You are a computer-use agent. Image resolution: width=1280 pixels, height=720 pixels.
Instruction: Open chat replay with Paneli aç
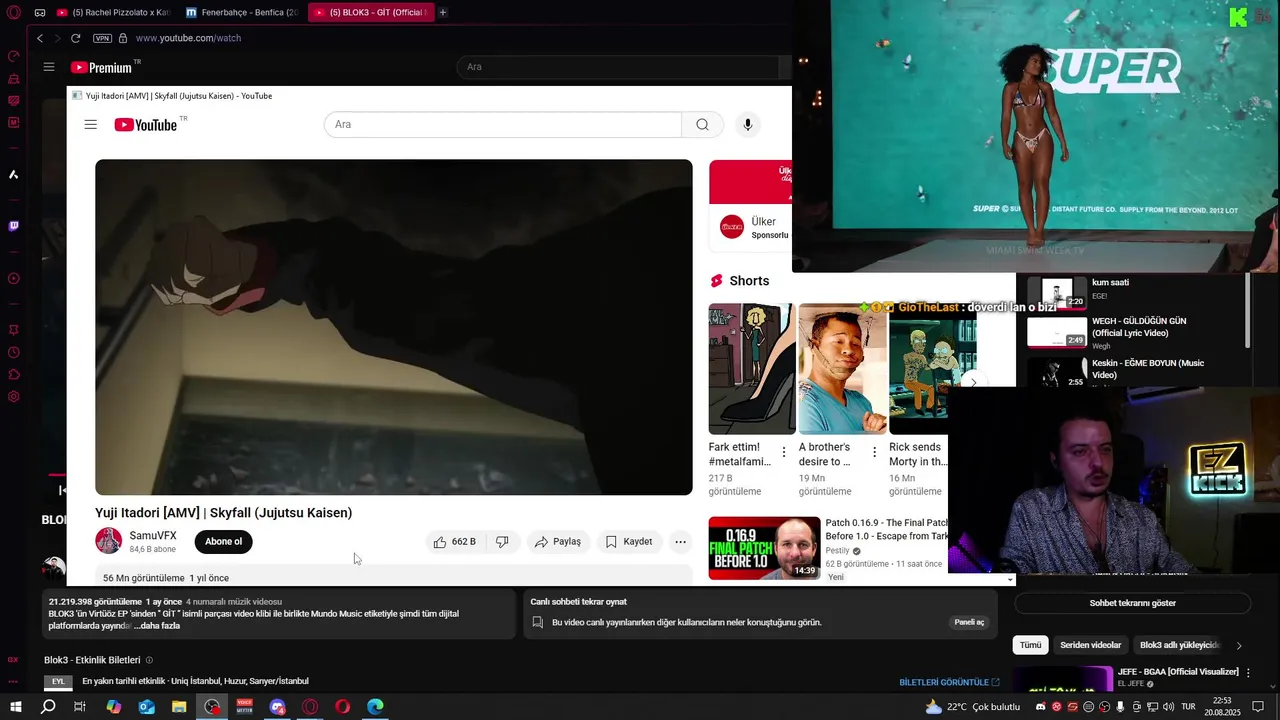[x=969, y=622]
